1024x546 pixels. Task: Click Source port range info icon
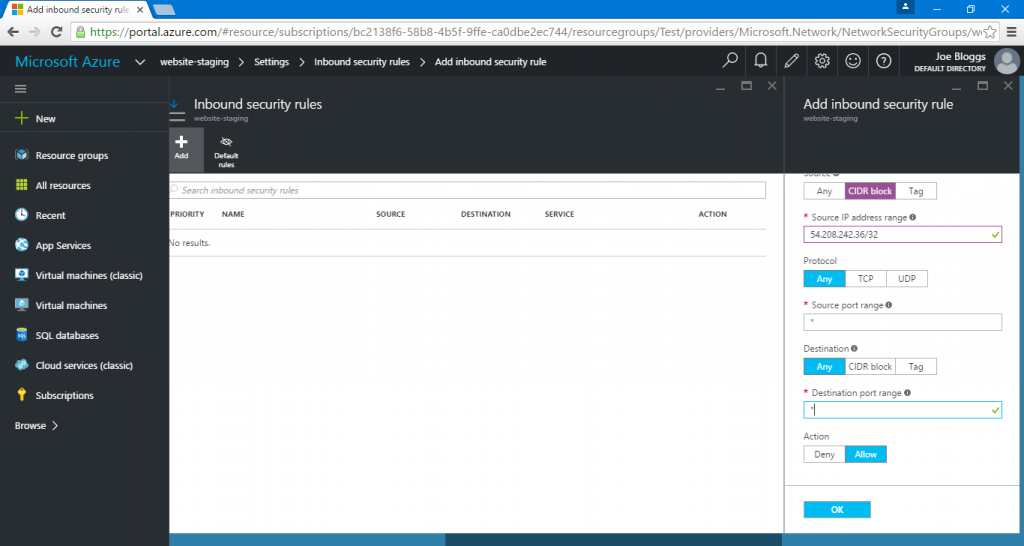point(889,305)
